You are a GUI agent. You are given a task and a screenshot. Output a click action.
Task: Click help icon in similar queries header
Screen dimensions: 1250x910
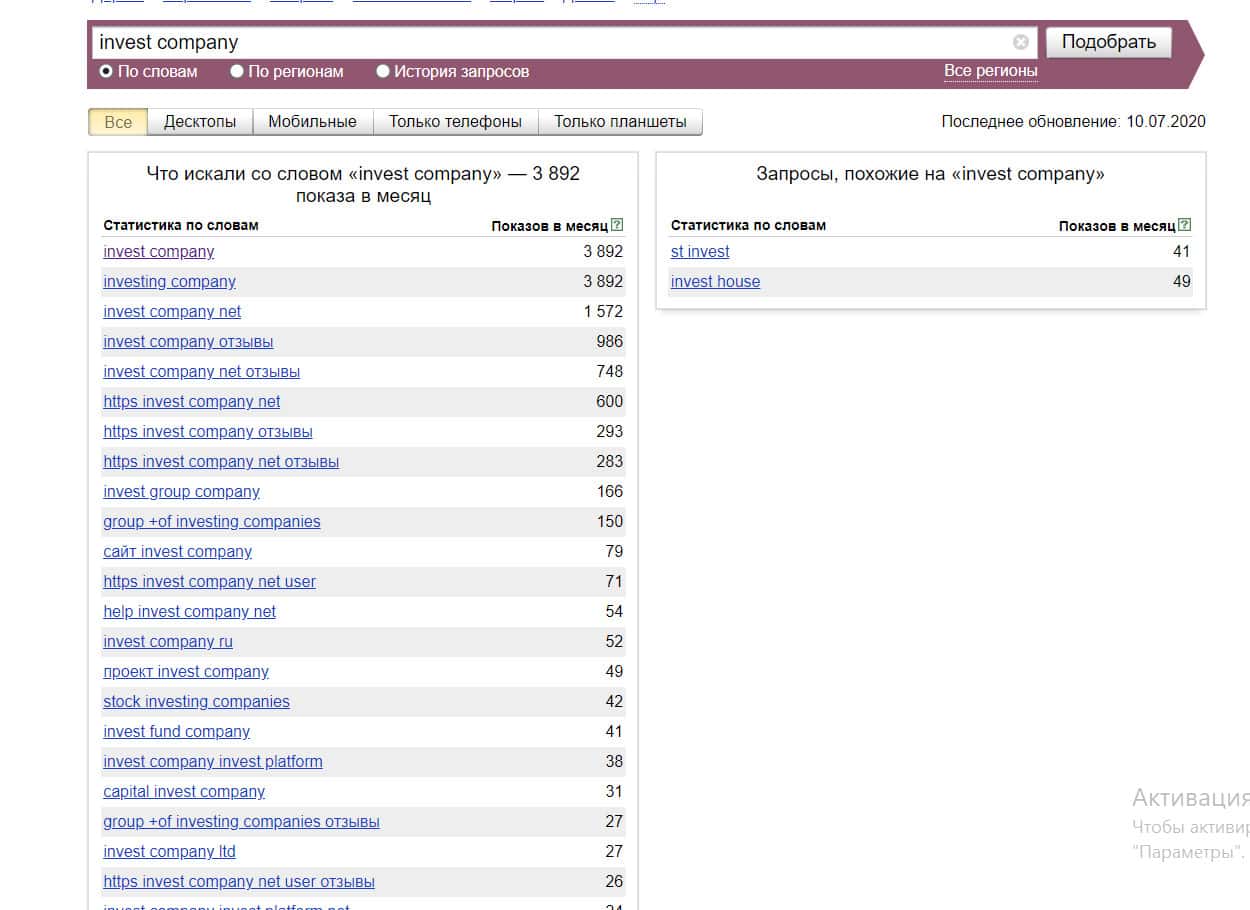pos(1185,225)
